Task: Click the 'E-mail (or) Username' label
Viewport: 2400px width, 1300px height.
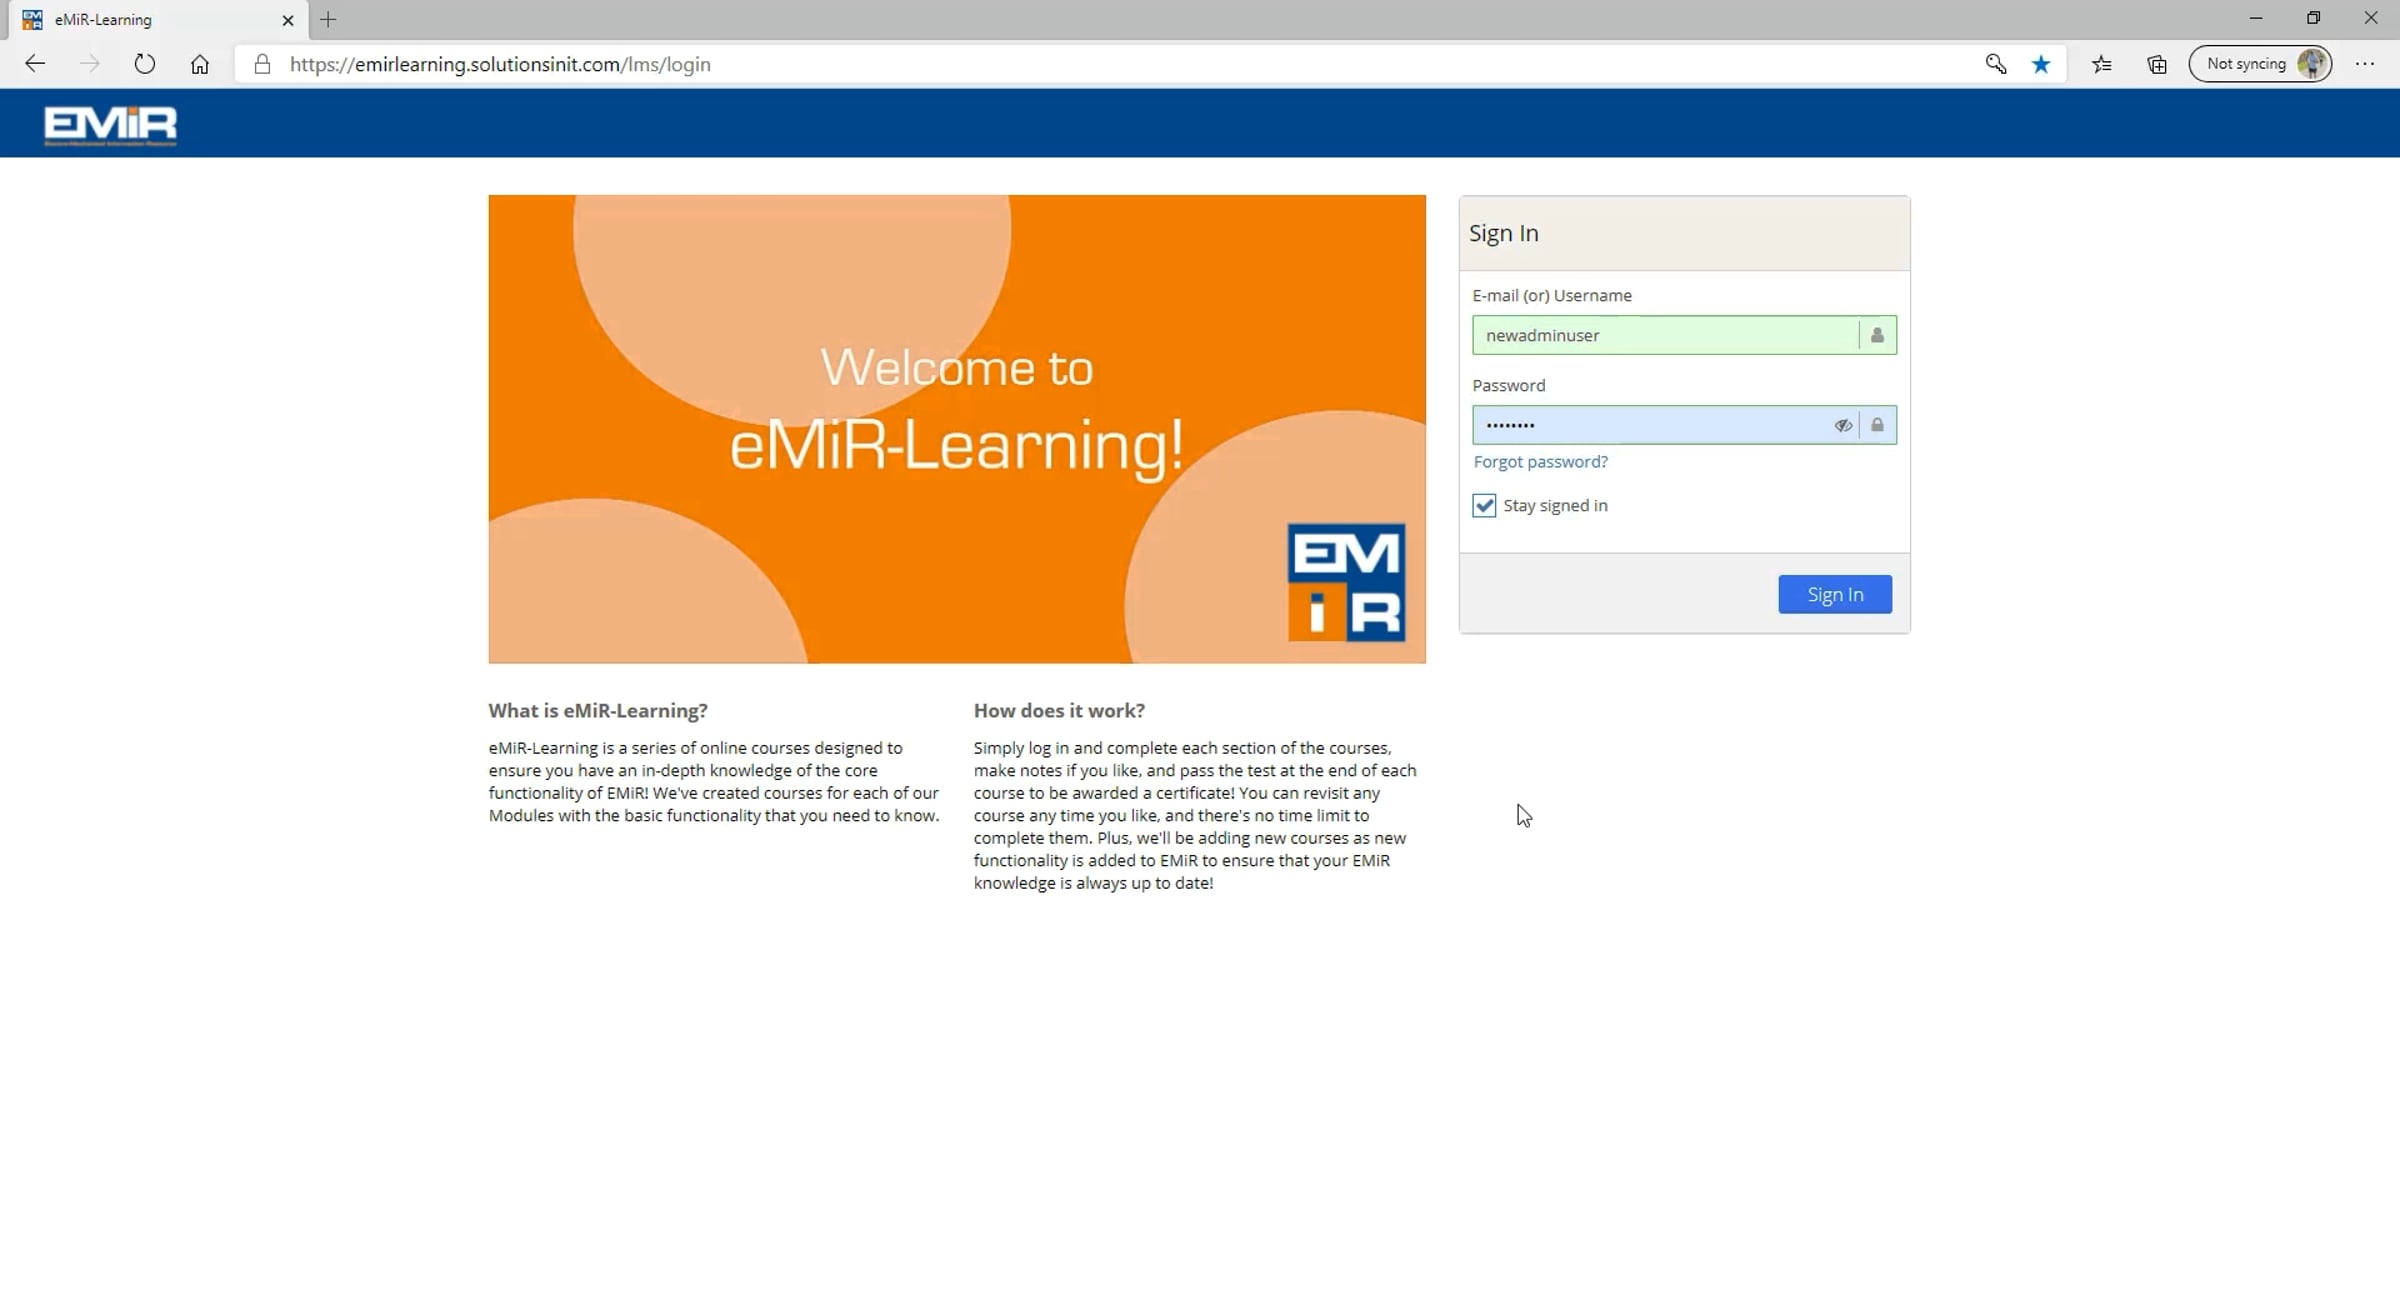Action: tap(1552, 295)
